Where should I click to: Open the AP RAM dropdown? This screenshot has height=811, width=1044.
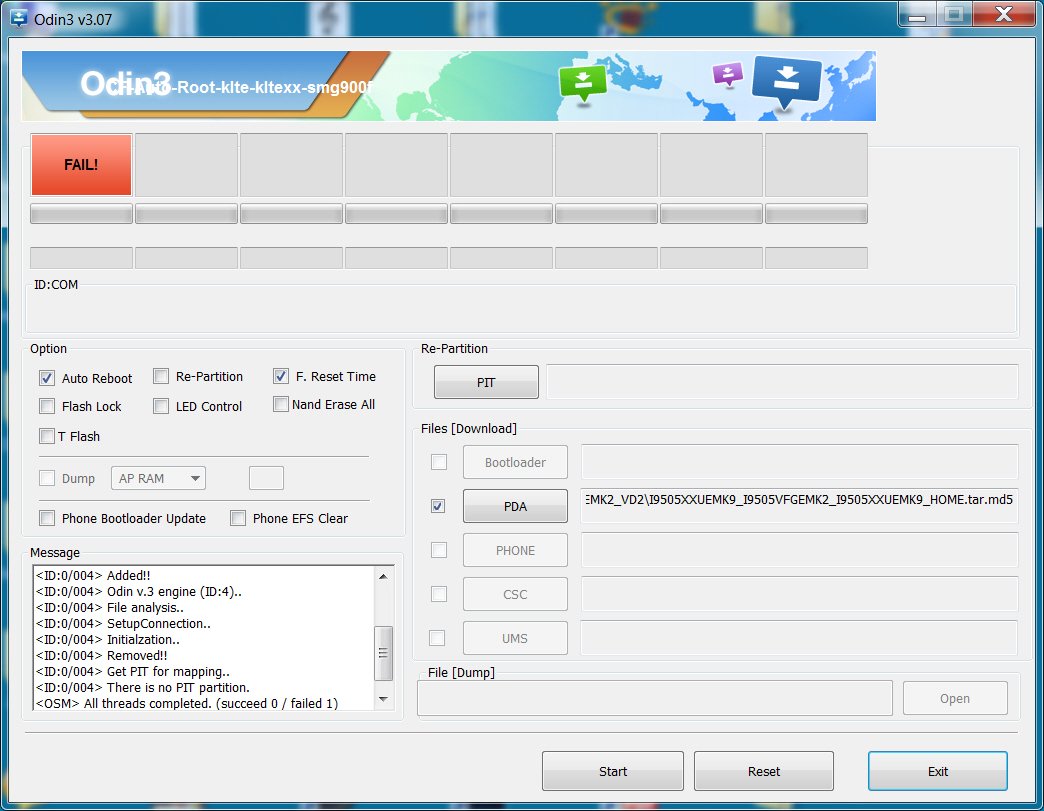(x=158, y=479)
